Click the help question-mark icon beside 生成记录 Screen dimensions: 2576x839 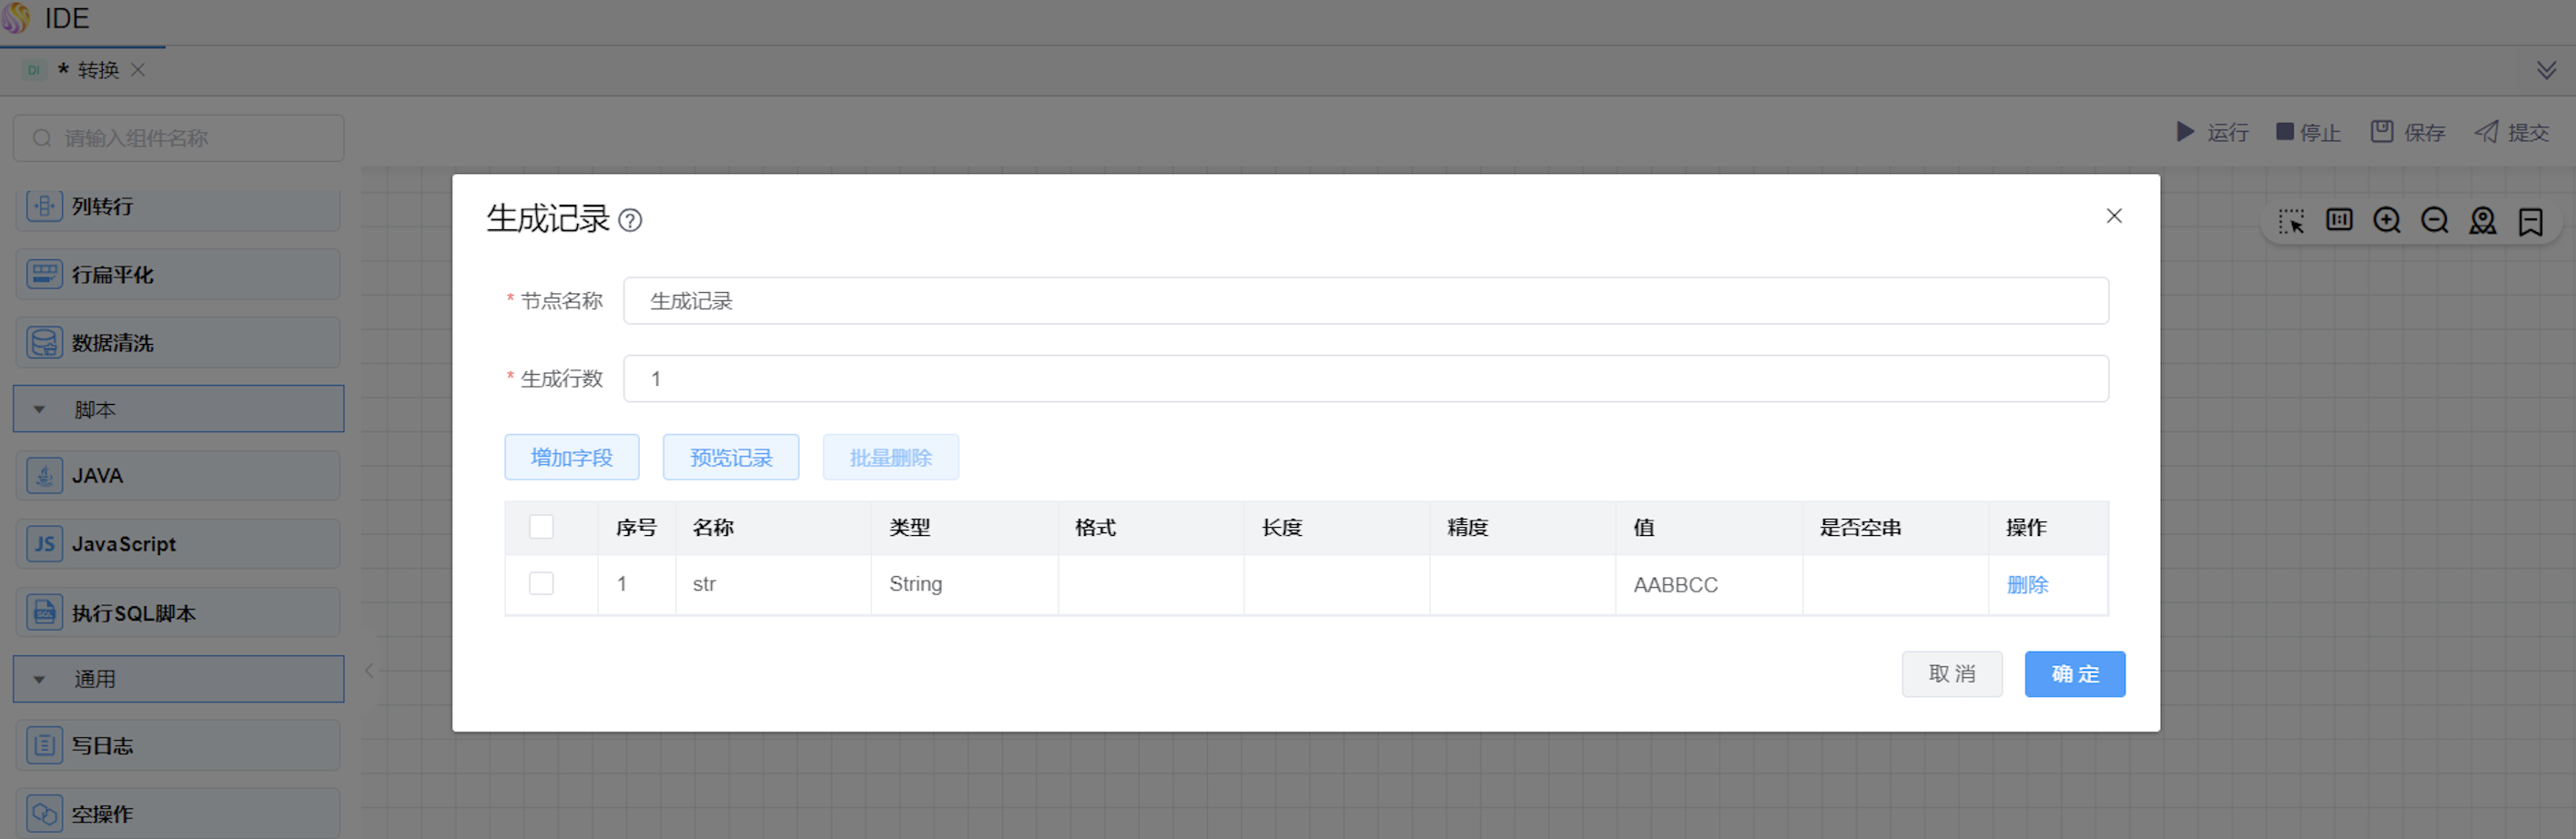coord(630,220)
